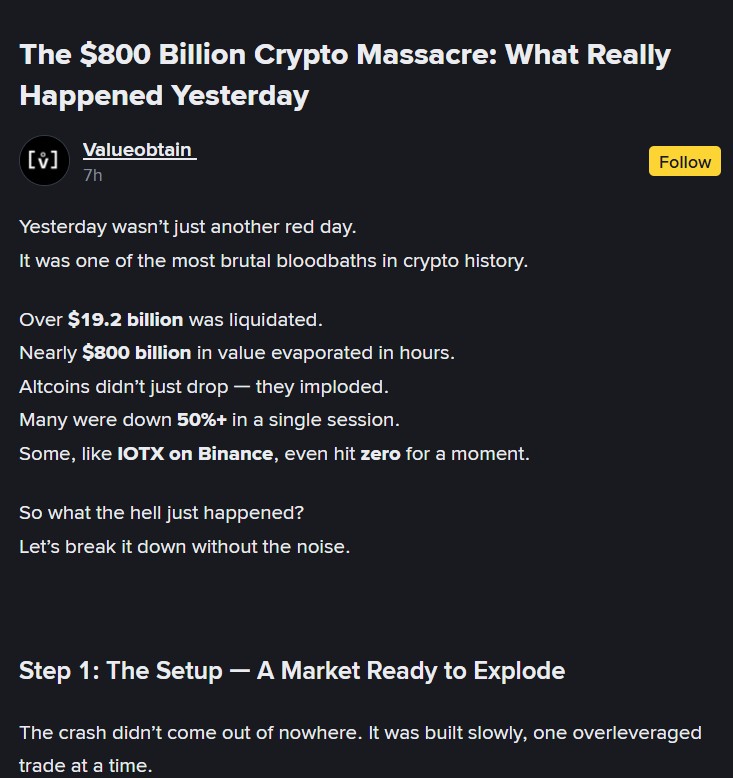Click the bold 50%+ figure
The height and width of the screenshot is (778, 733).
(x=202, y=420)
